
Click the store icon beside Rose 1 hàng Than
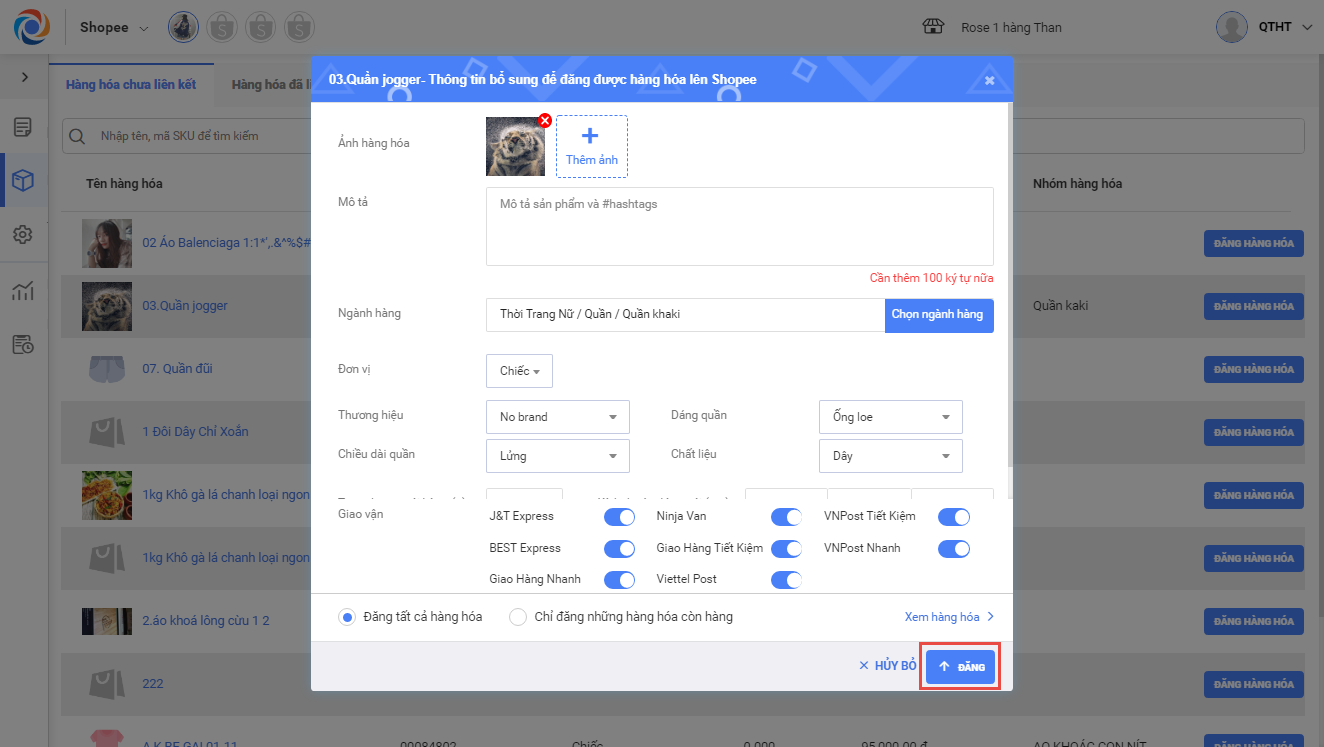click(933, 27)
